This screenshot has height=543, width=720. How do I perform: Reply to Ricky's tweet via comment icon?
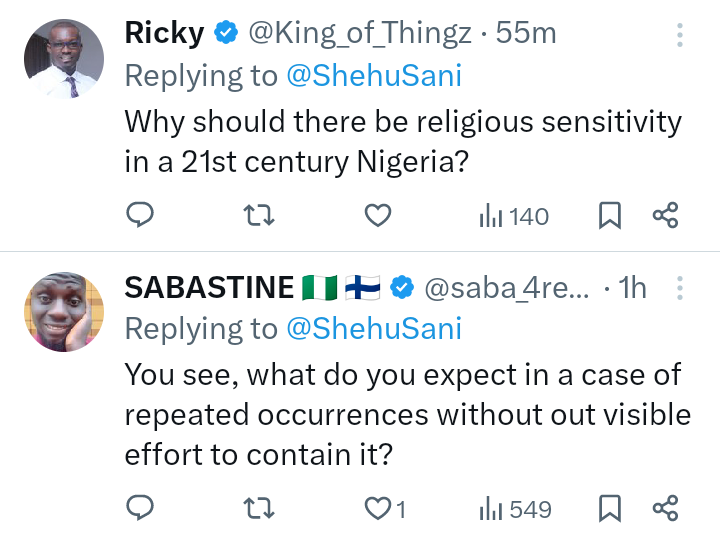click(140, 215)
